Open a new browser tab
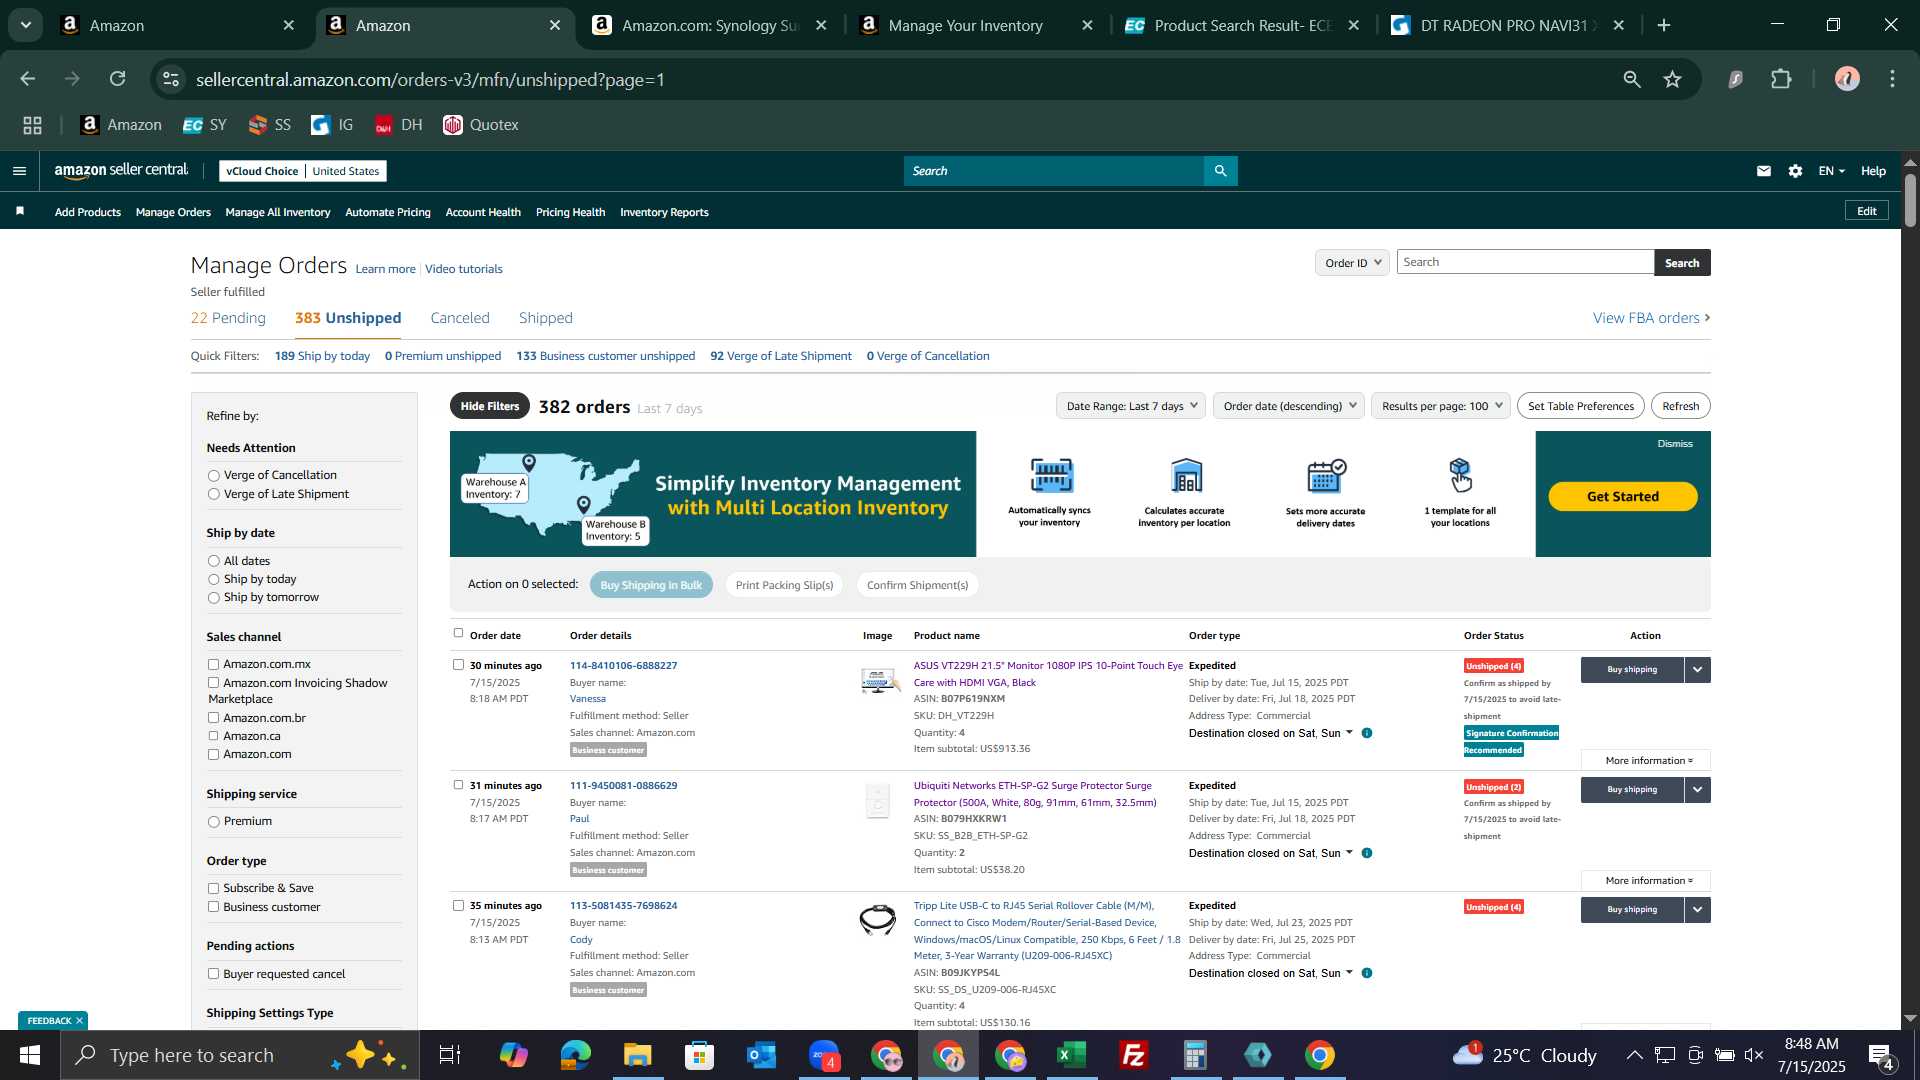This screenshot has width=1920, height=1080. tap(1664, 25)
